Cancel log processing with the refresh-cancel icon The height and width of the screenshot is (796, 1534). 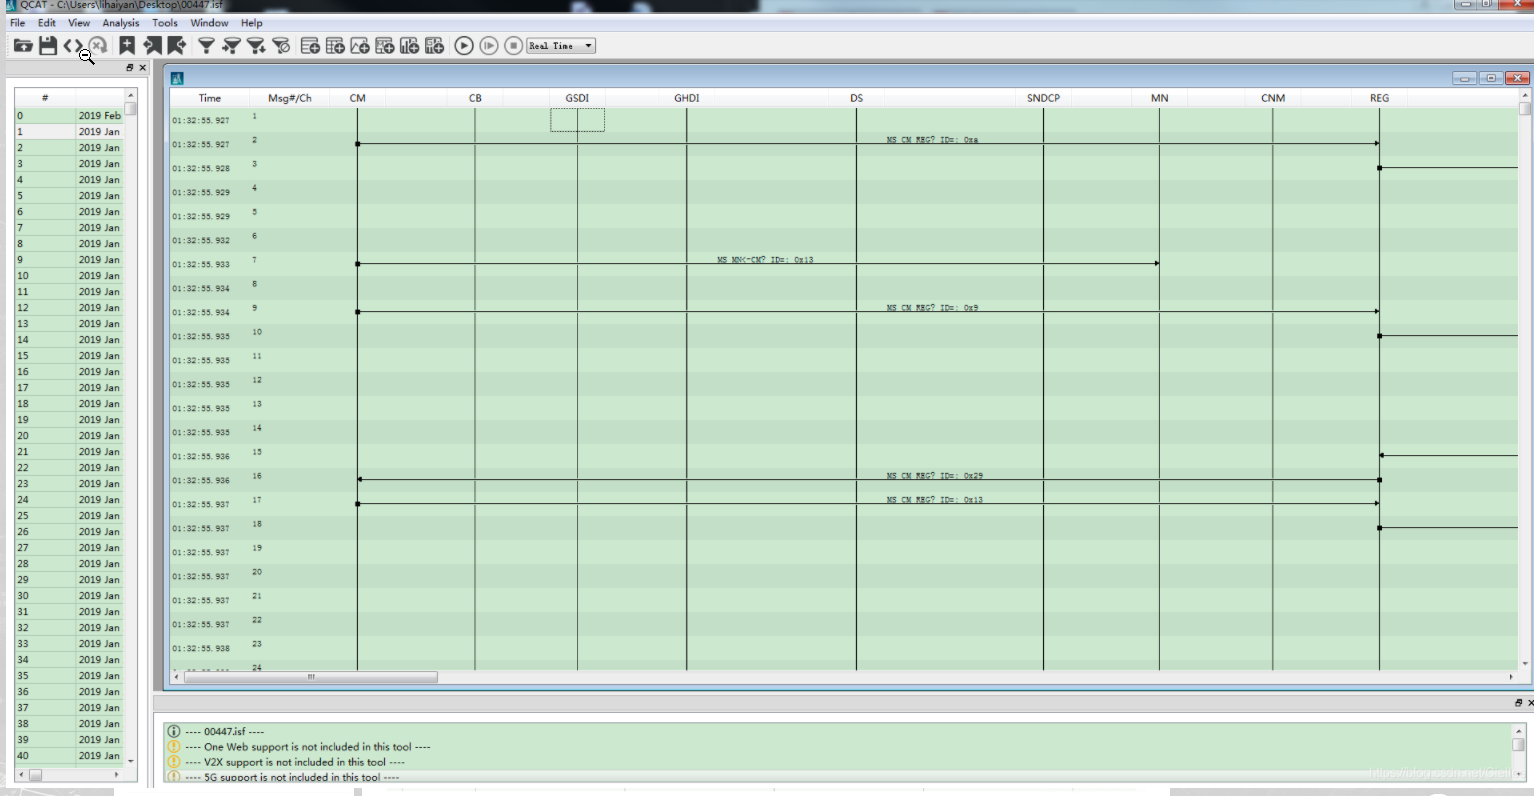(96, 45)
